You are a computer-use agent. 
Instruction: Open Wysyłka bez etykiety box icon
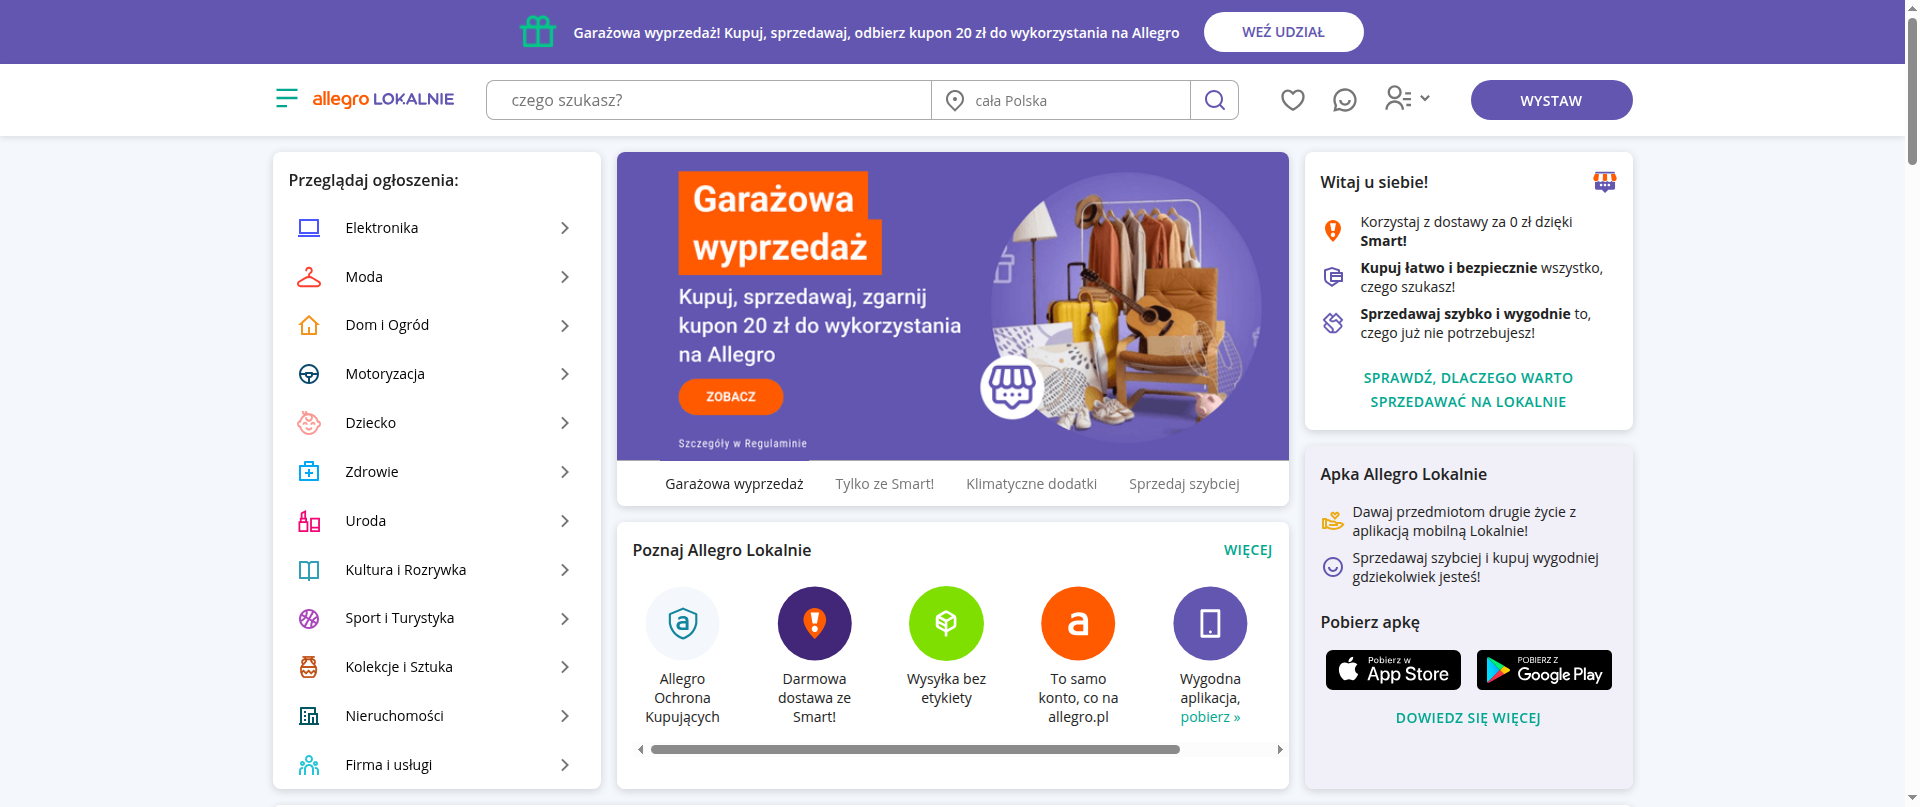tap(946, 623)
